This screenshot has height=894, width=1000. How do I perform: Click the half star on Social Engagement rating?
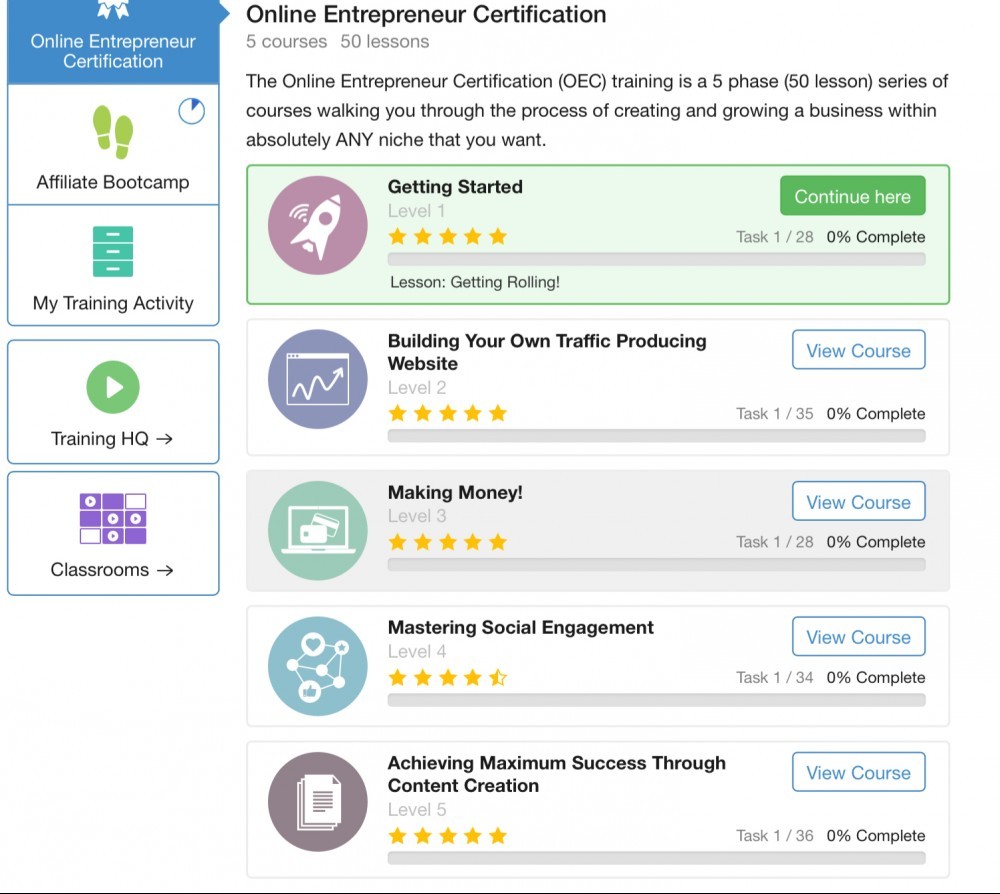point(498,677)
